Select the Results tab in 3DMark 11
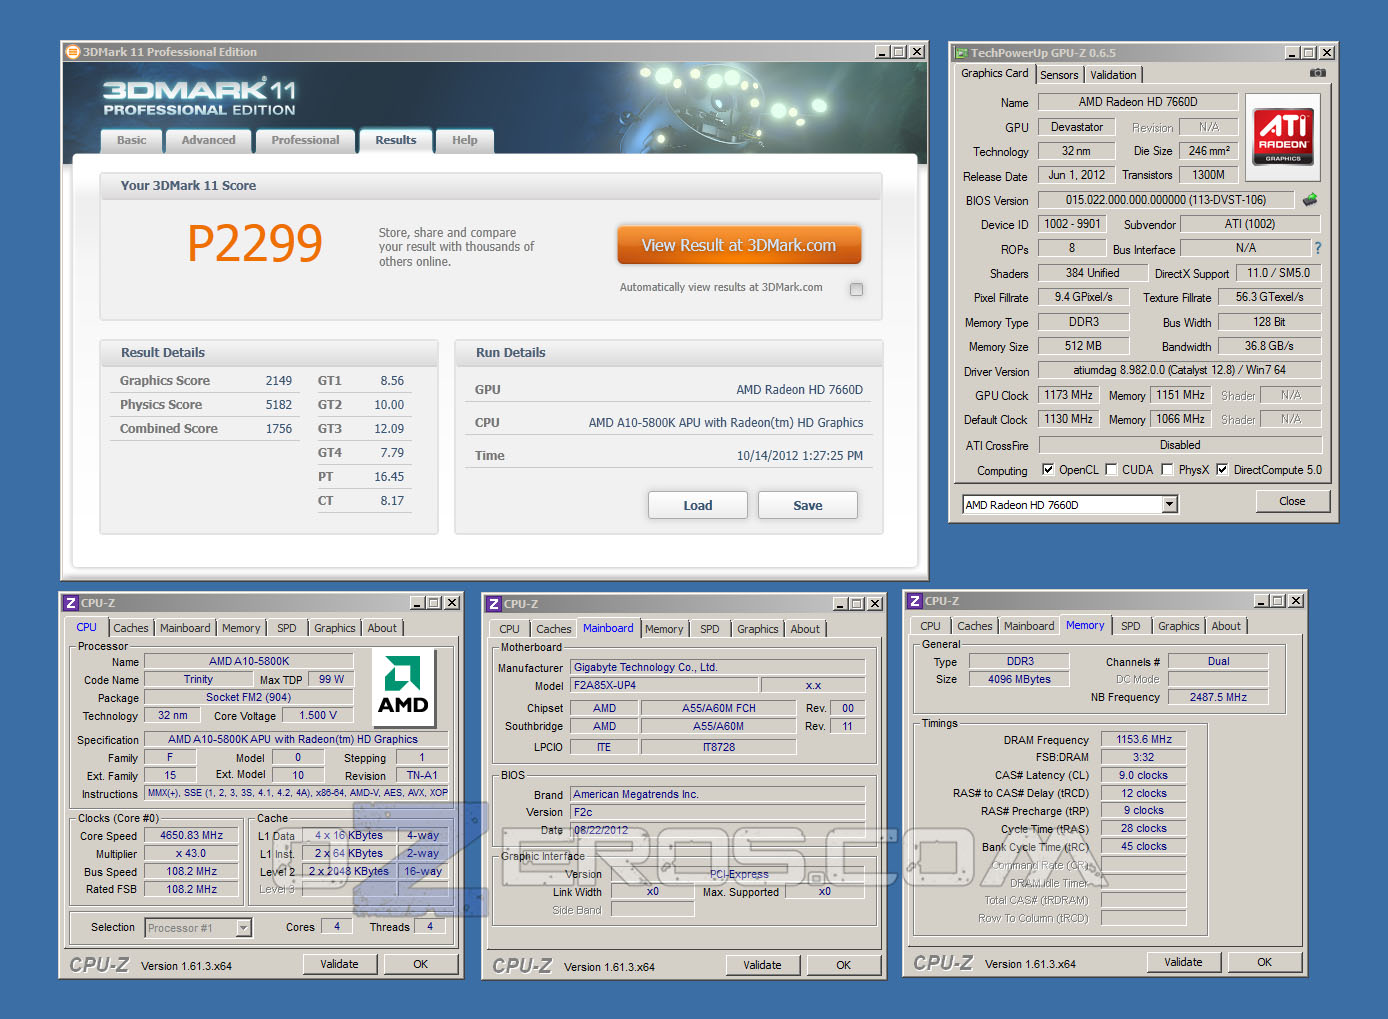This screenshot has width=1388, height=1019. (x=396, y=140)
